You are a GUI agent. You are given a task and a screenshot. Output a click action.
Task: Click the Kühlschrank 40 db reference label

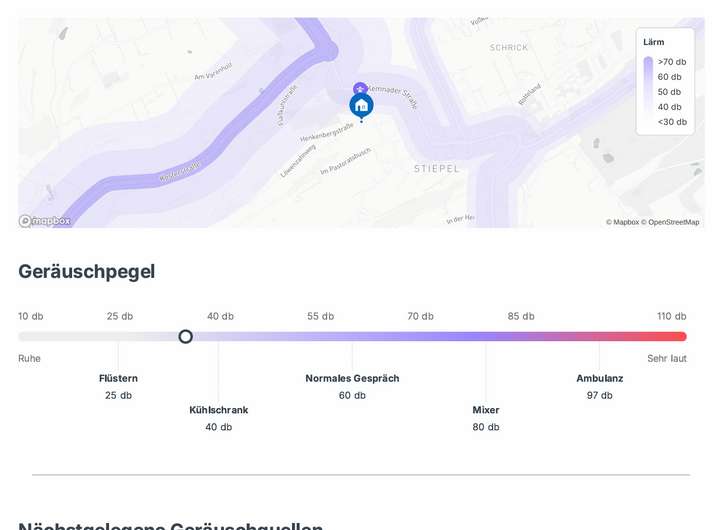pos(218,418)
